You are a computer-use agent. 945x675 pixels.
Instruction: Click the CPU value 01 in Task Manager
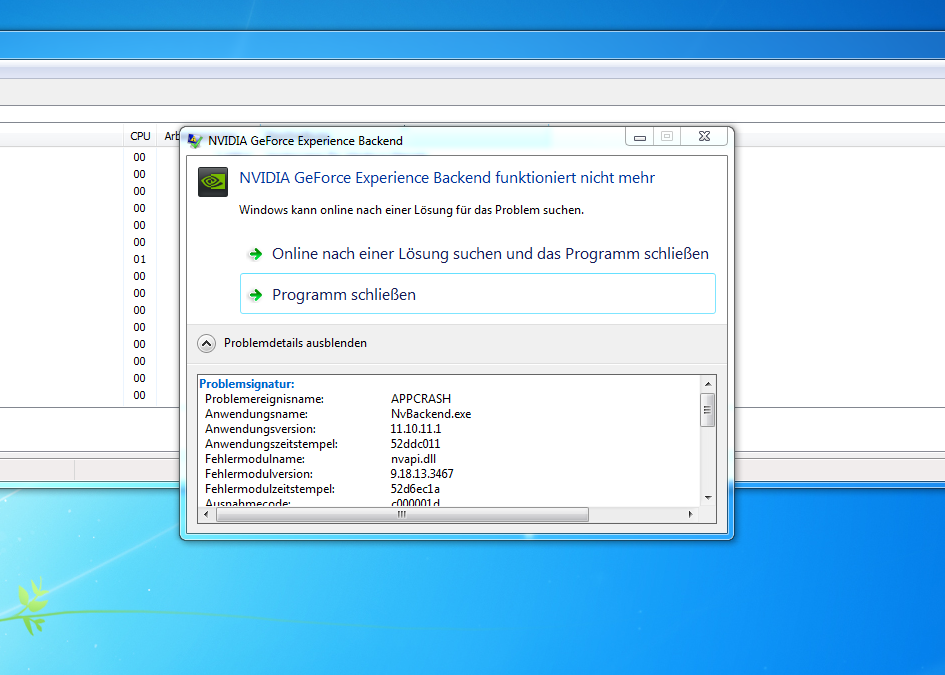point(140,259)
